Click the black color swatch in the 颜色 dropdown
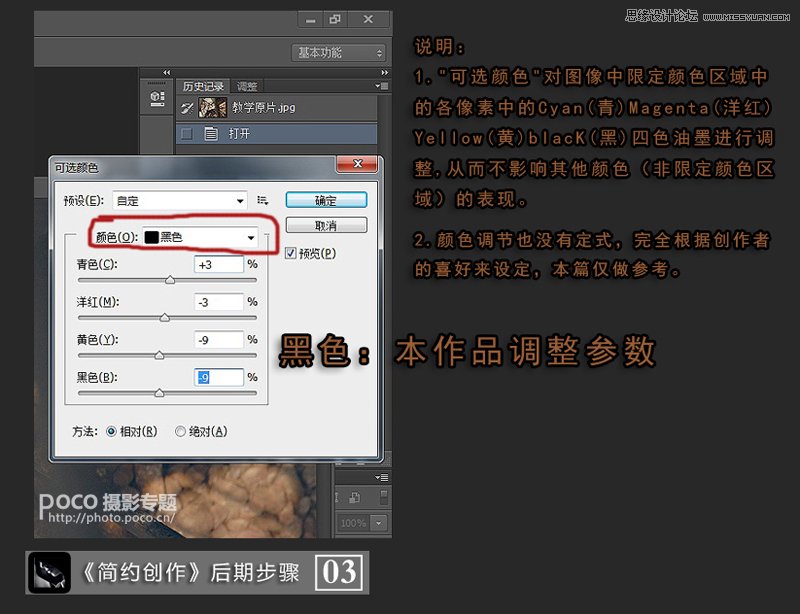The width and height of the screenshot is (800, 614). 151,237
